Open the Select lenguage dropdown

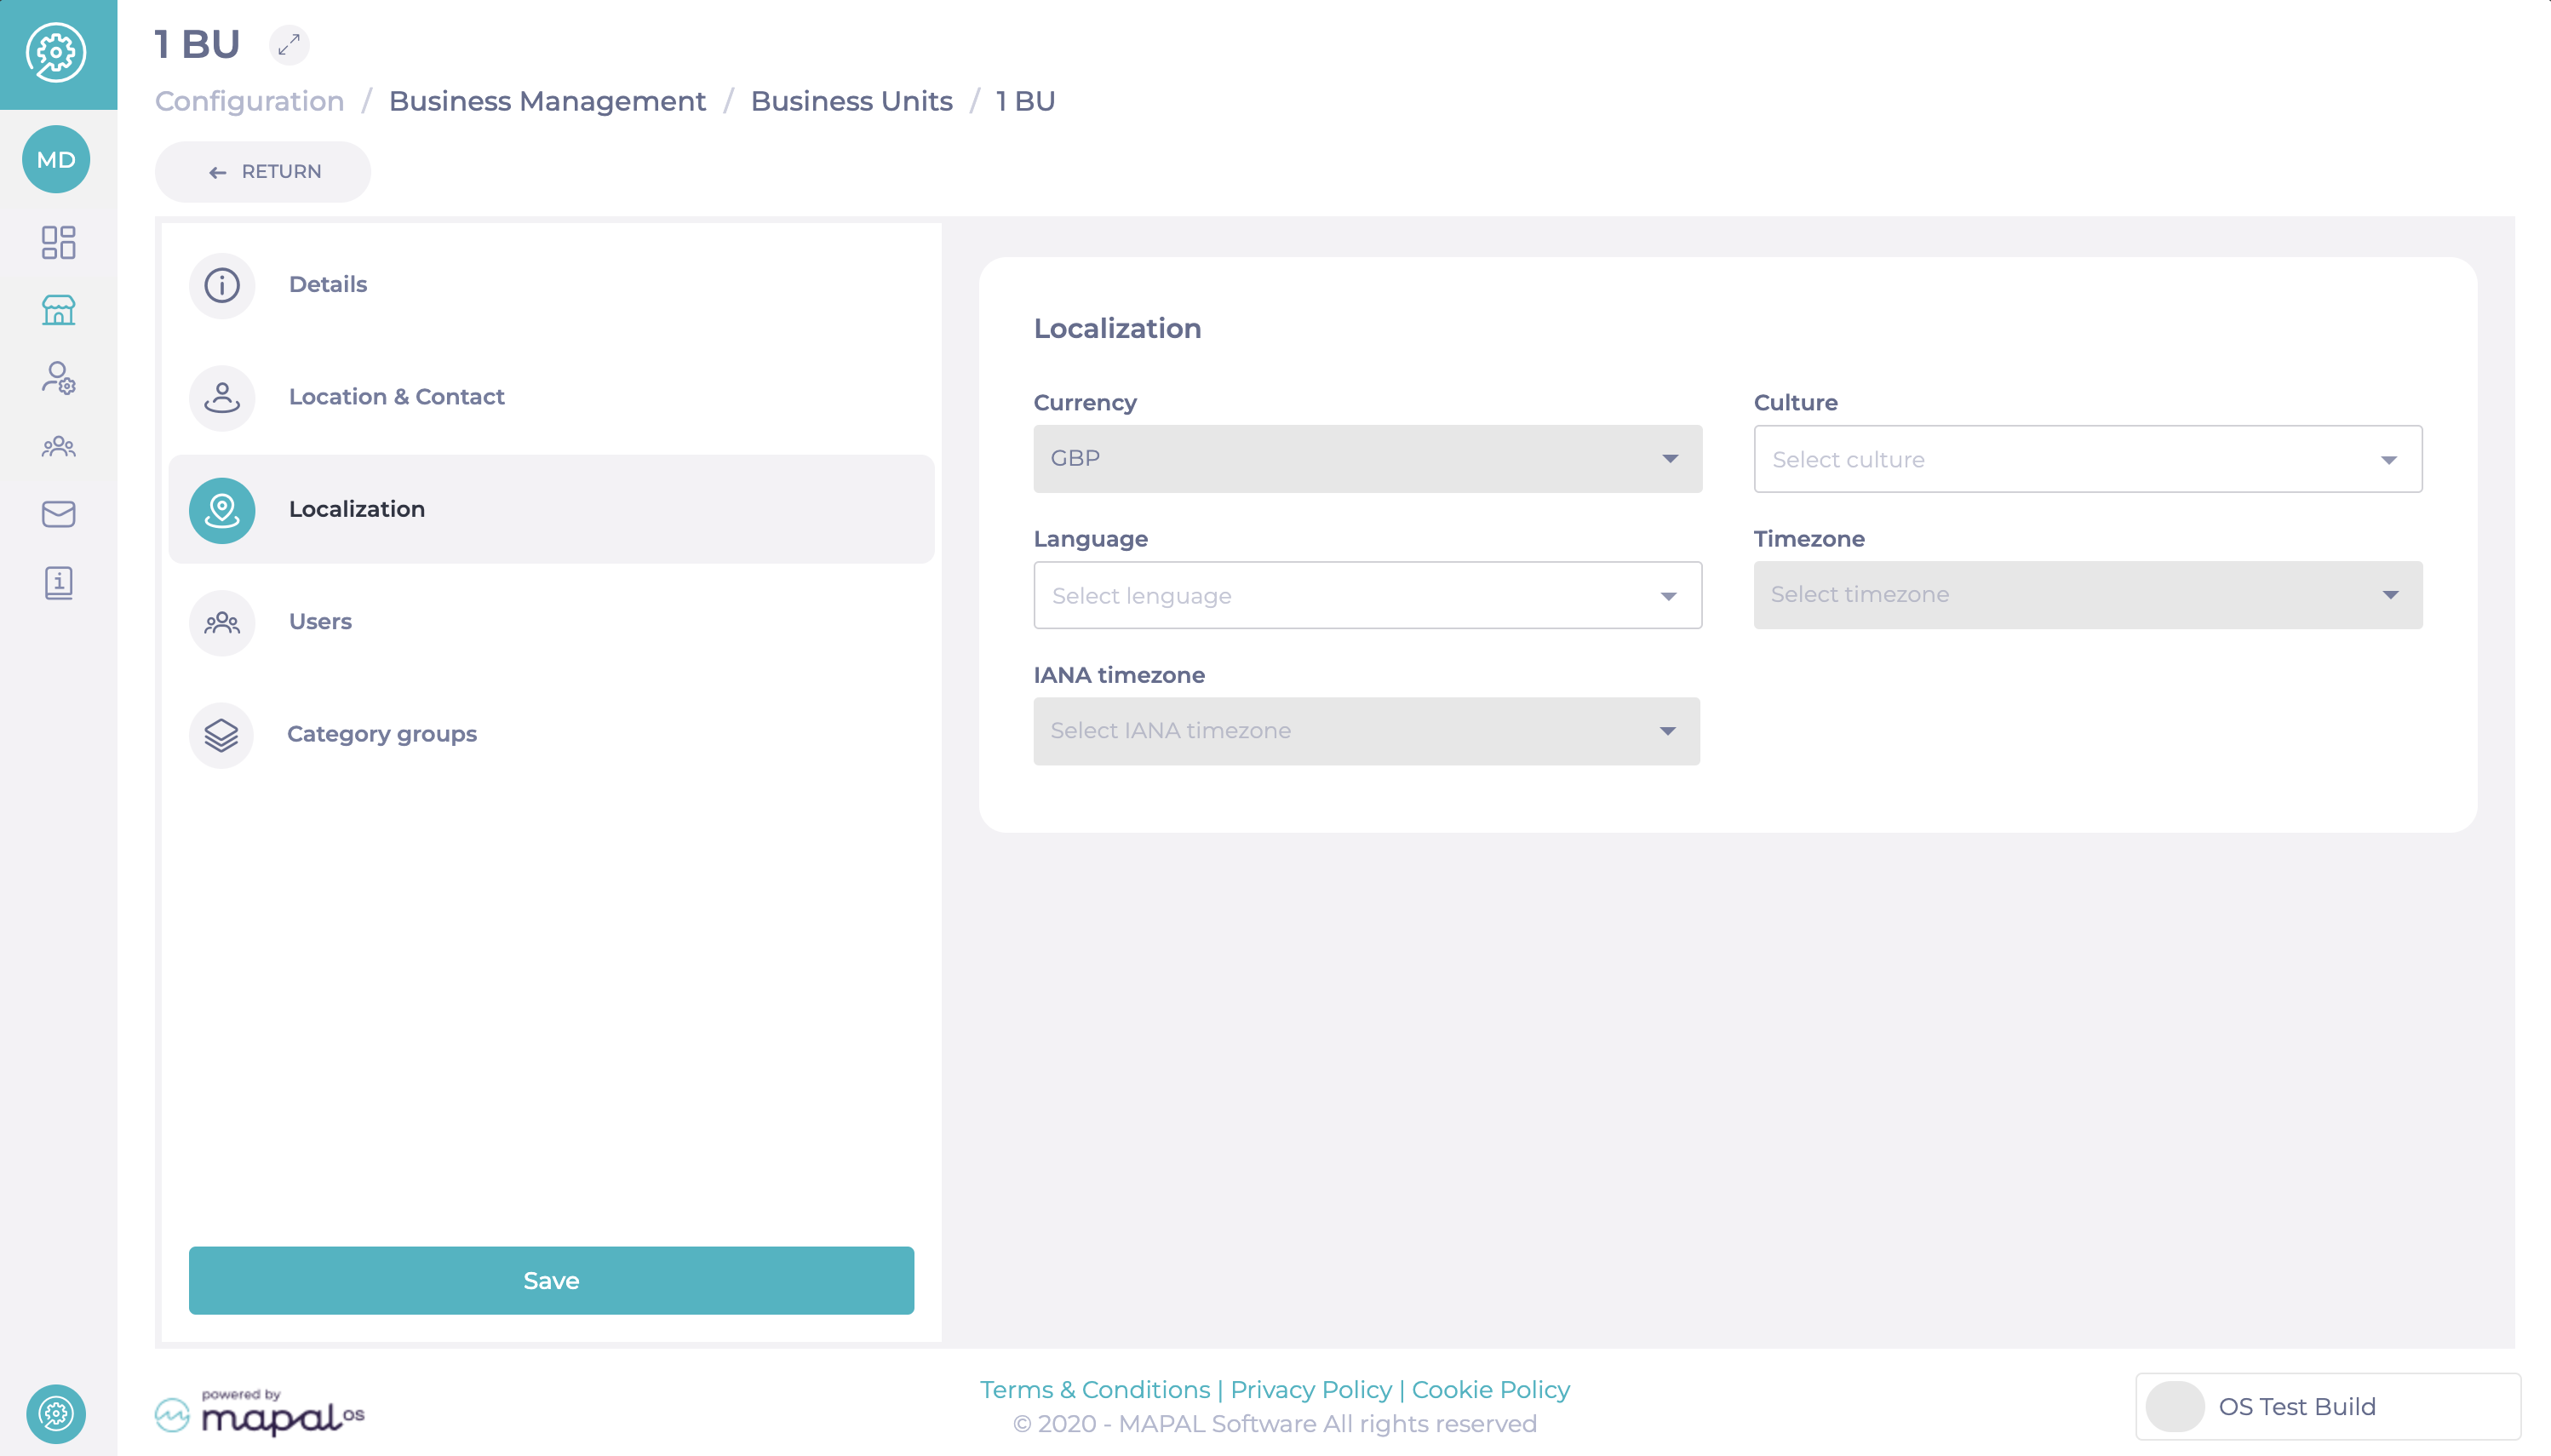click(1367, 595)
